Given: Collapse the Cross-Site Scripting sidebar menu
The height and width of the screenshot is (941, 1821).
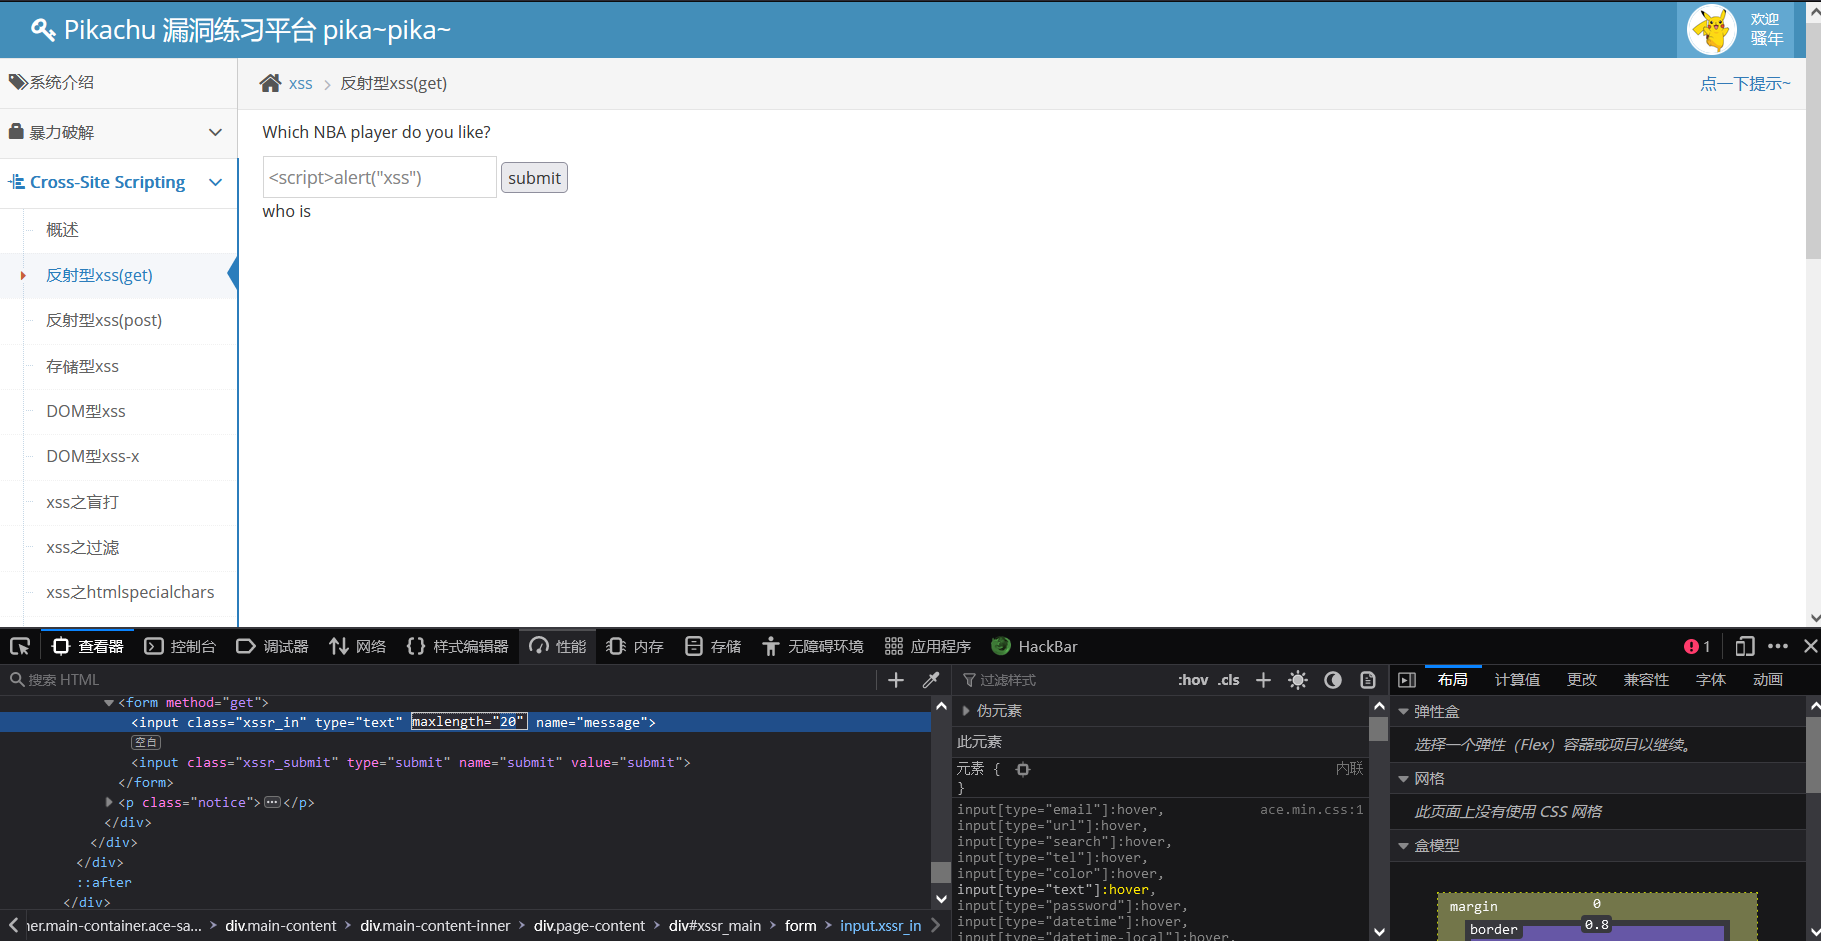Looking at the screenshot, I should click(119, 182).
